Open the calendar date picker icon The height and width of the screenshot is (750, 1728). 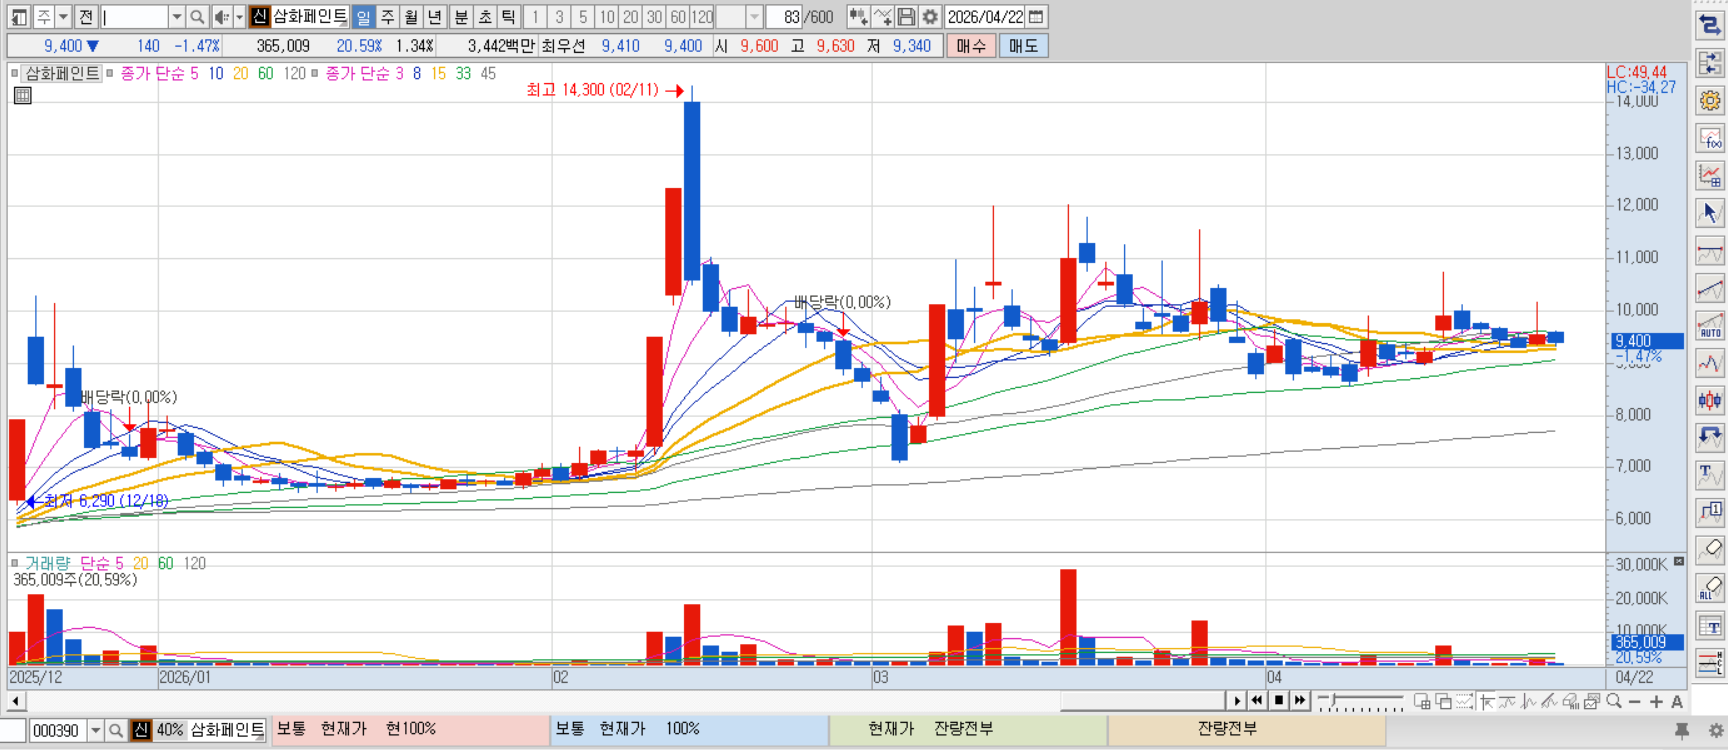(x=1037, y=17)
